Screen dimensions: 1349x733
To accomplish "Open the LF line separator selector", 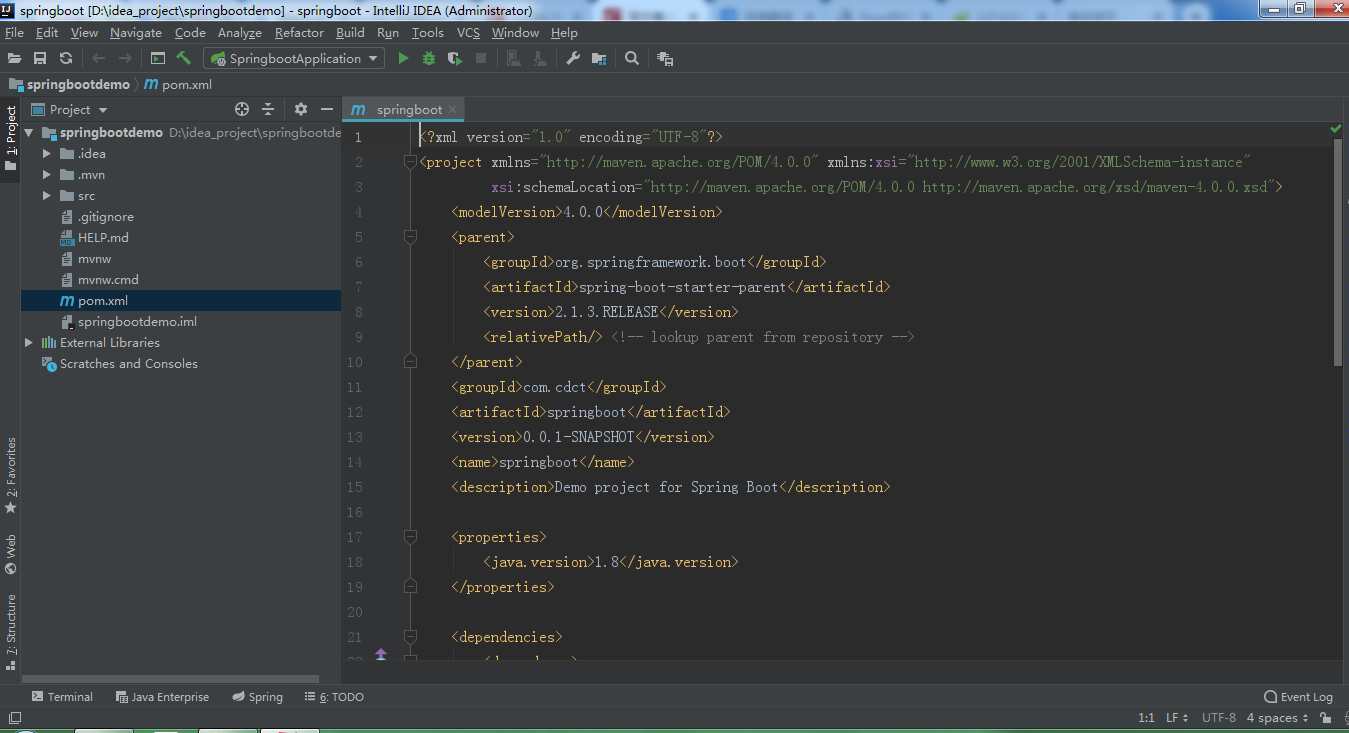I will click(x=1177, y=718).
